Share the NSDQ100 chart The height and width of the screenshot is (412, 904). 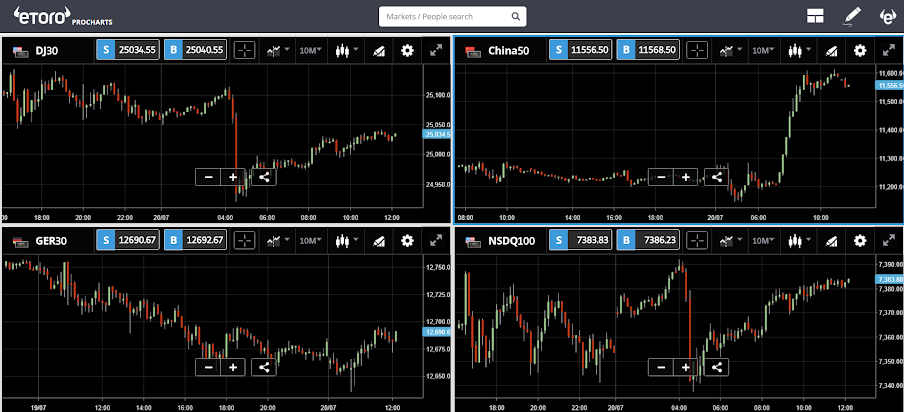click(x=717, y=367)
